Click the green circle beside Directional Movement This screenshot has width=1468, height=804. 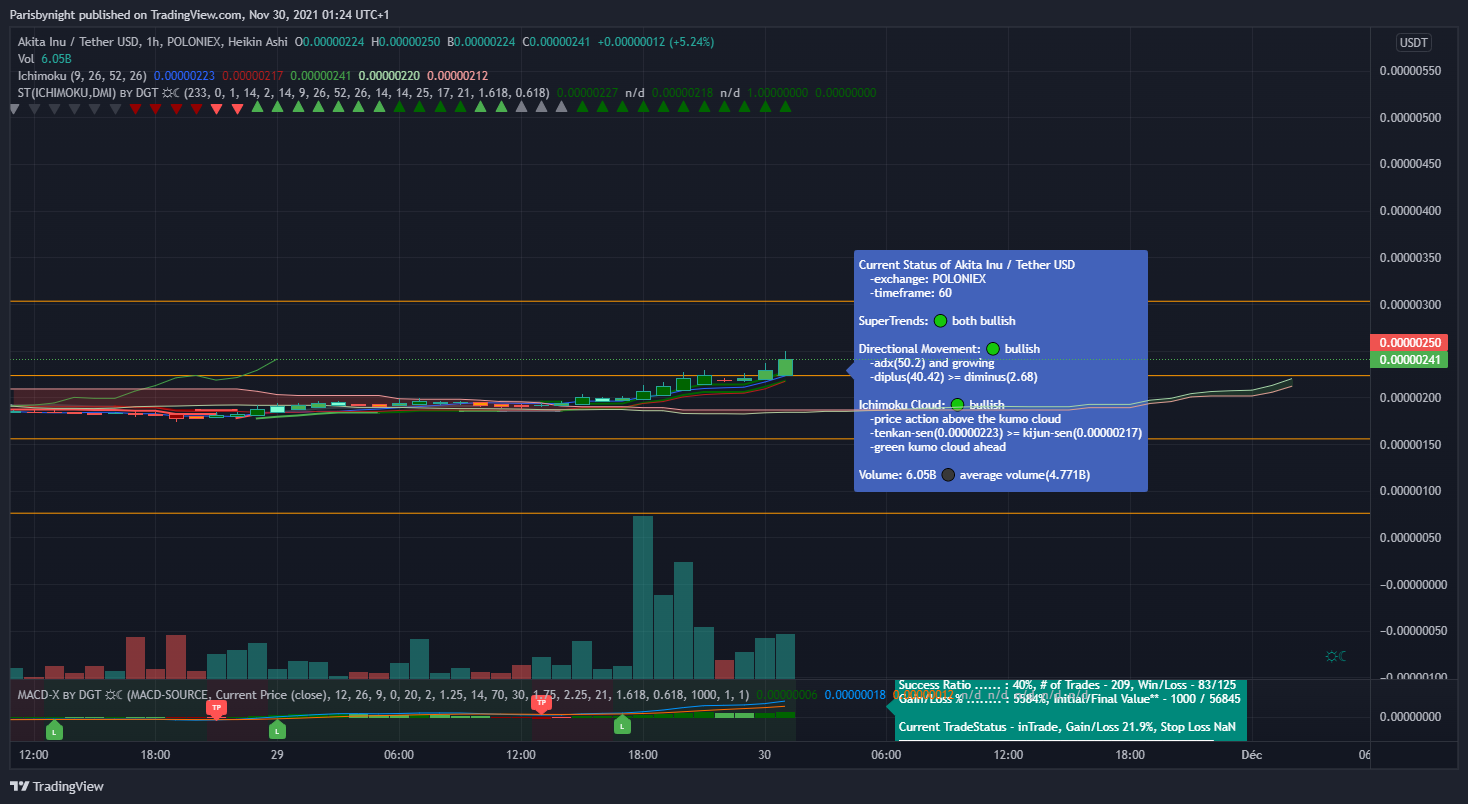click(x=993, y=349)
